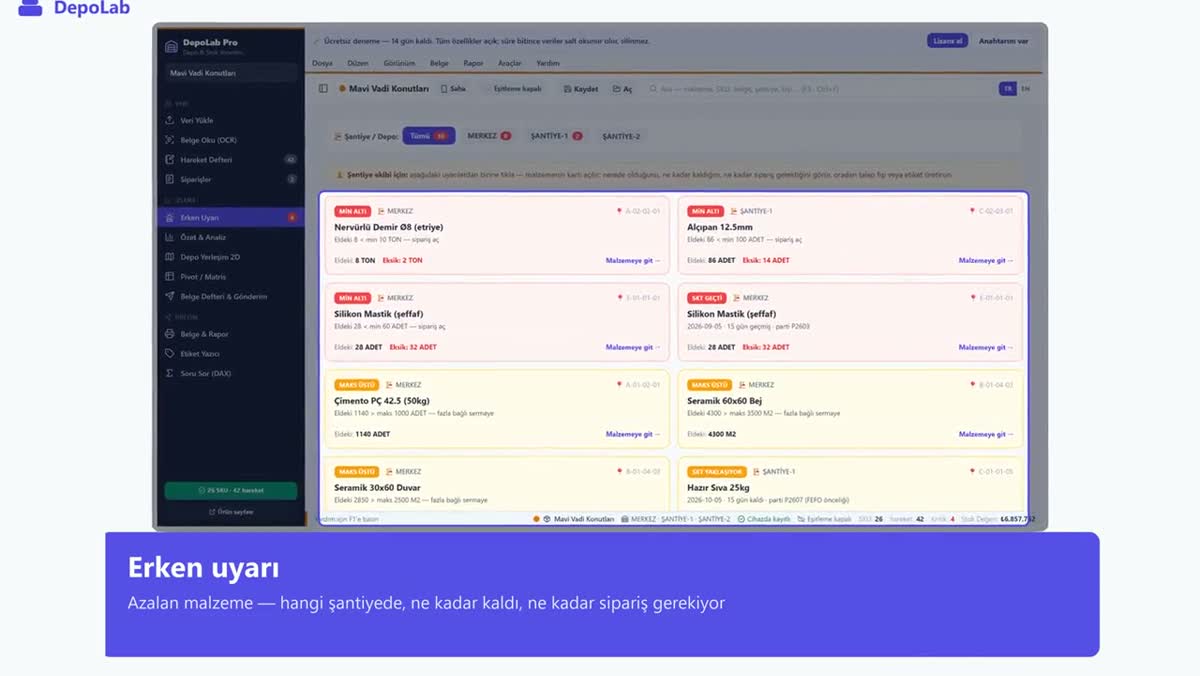Click the Aç open button
The height and width of the screenshot is (676, 1200).
pyautogui.click(x=623, y=89)
